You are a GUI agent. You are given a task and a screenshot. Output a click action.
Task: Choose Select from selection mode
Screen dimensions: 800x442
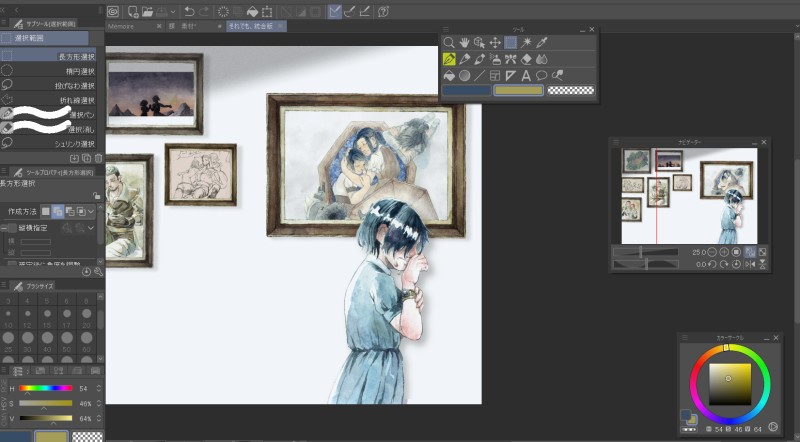pos(81,211)
